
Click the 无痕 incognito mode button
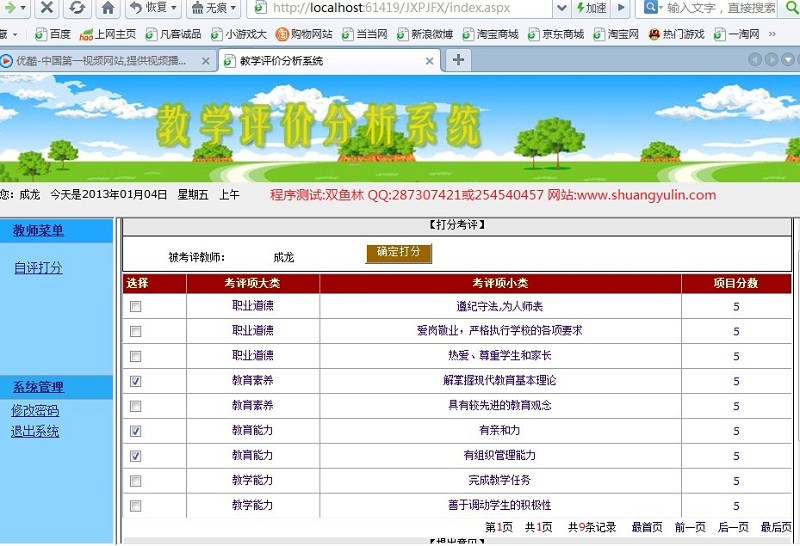(x=209, y=8)
